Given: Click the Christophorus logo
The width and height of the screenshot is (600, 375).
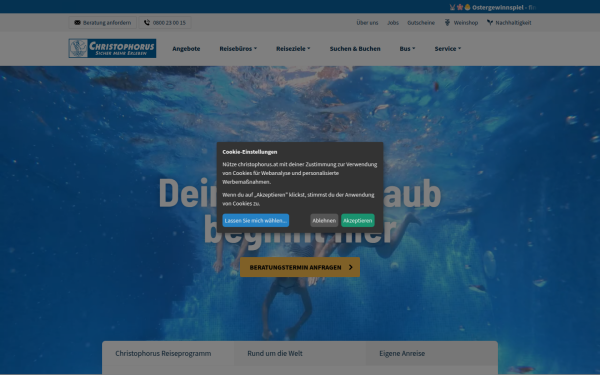Looking at the screenshot, I should point(112,48).
